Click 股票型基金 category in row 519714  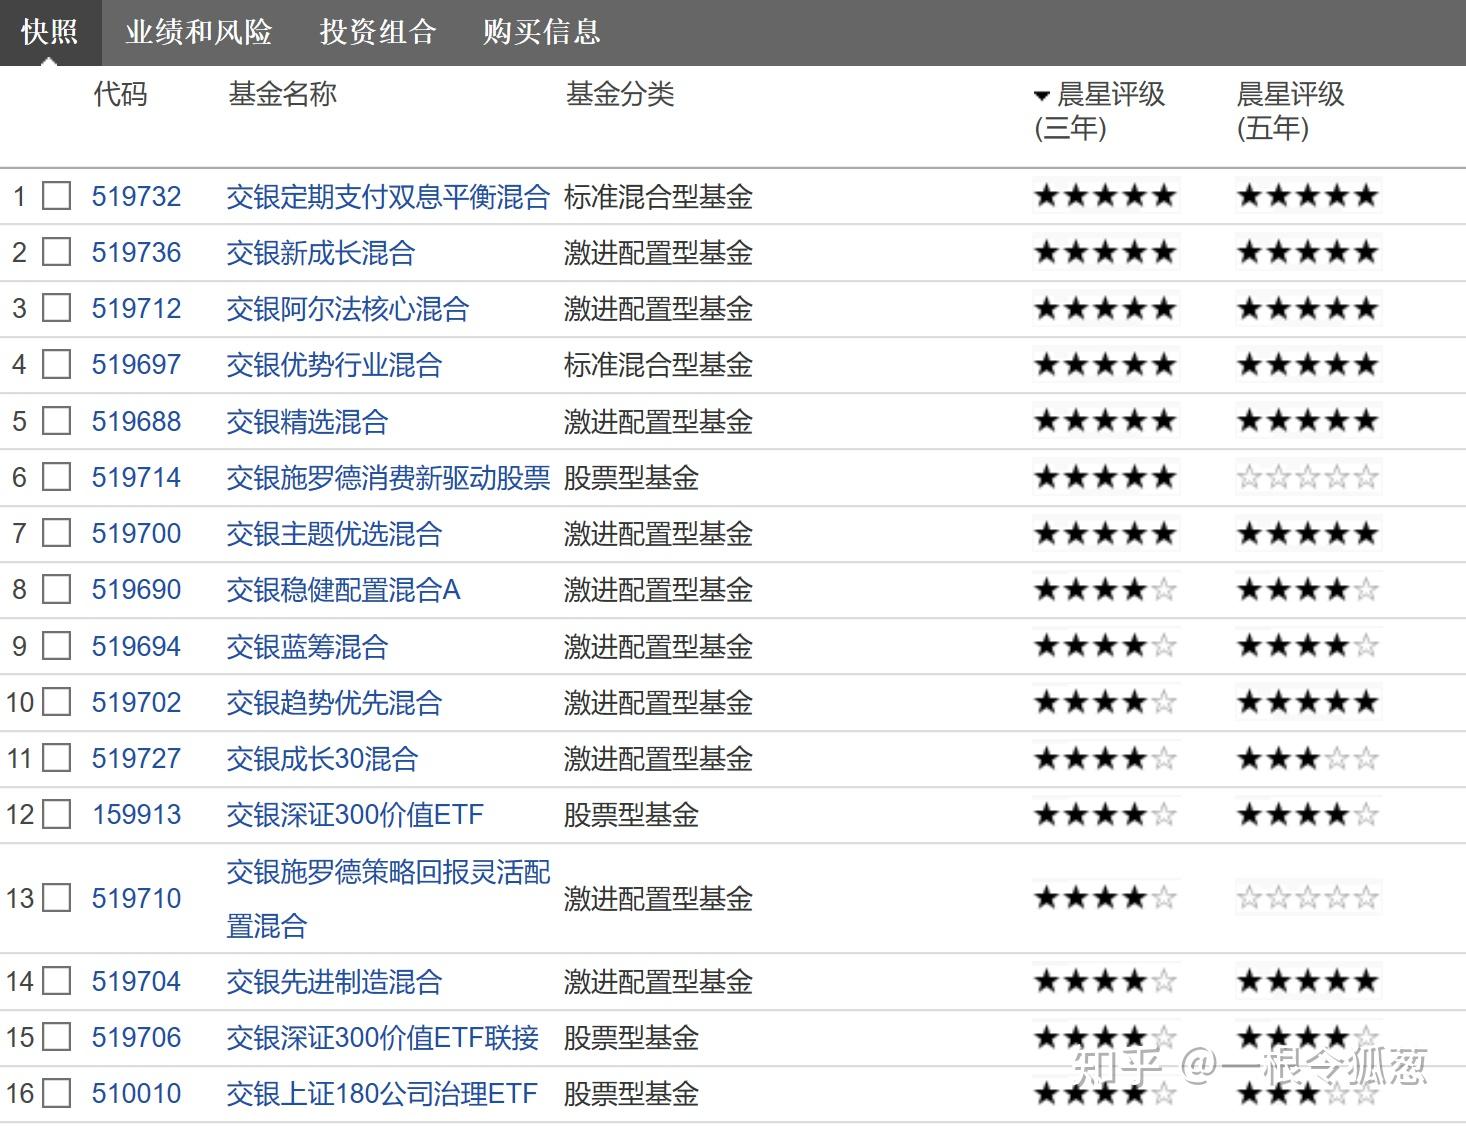tap(631, 478)
